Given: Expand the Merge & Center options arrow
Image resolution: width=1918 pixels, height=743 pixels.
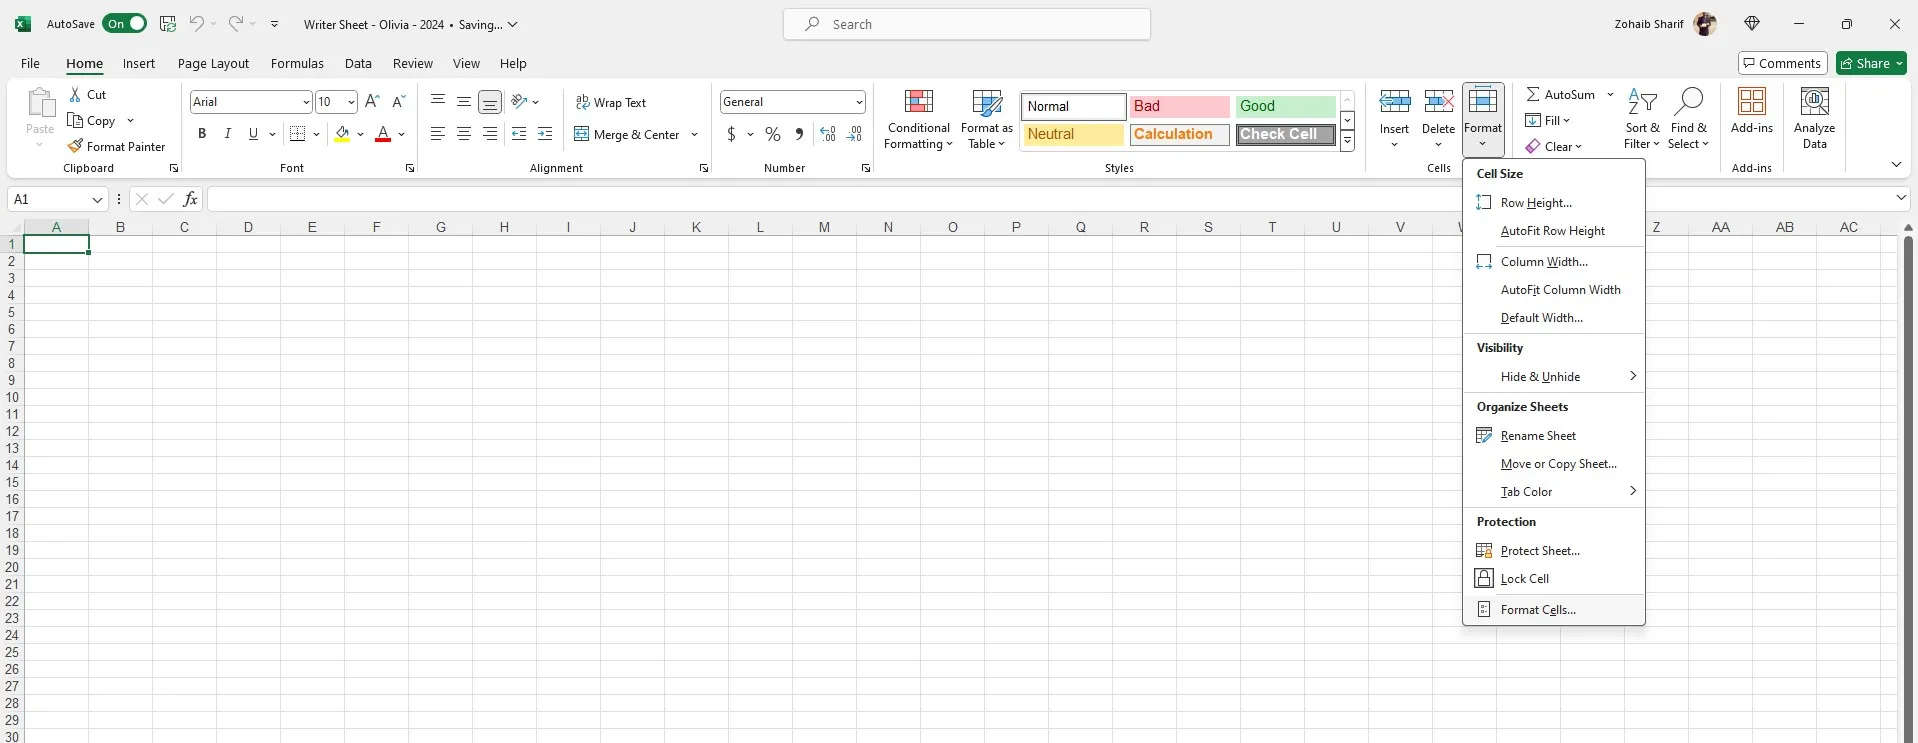Looking at the screenshot, I should [694, 134].
